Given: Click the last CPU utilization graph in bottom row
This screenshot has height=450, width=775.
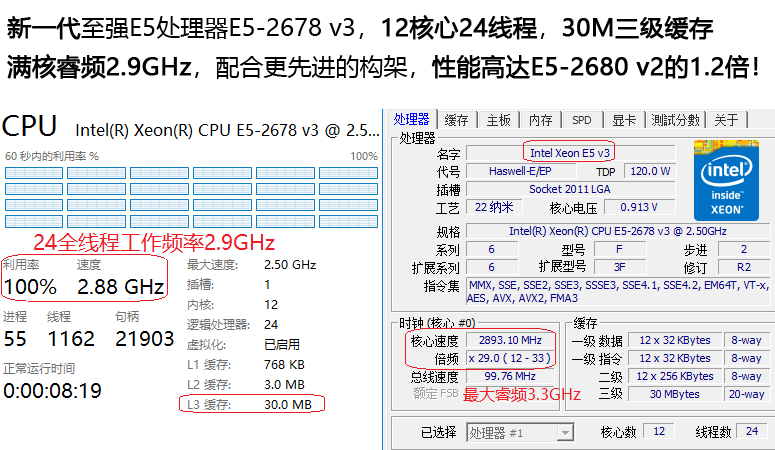Looking at the screenshot, I should tap(348, 221).
